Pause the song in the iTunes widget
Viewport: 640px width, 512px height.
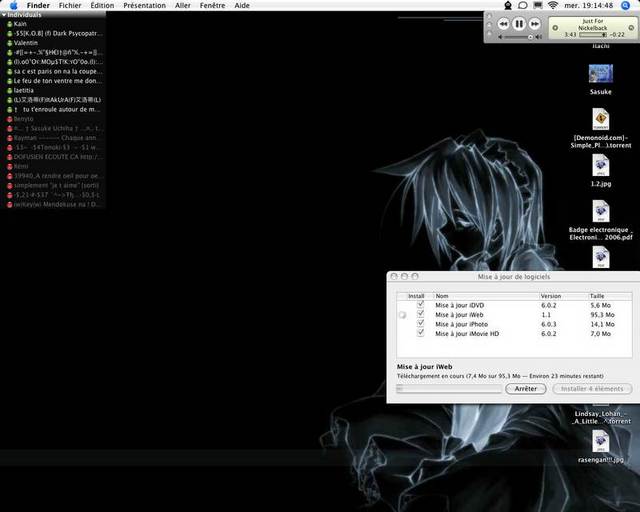point(519,23)
